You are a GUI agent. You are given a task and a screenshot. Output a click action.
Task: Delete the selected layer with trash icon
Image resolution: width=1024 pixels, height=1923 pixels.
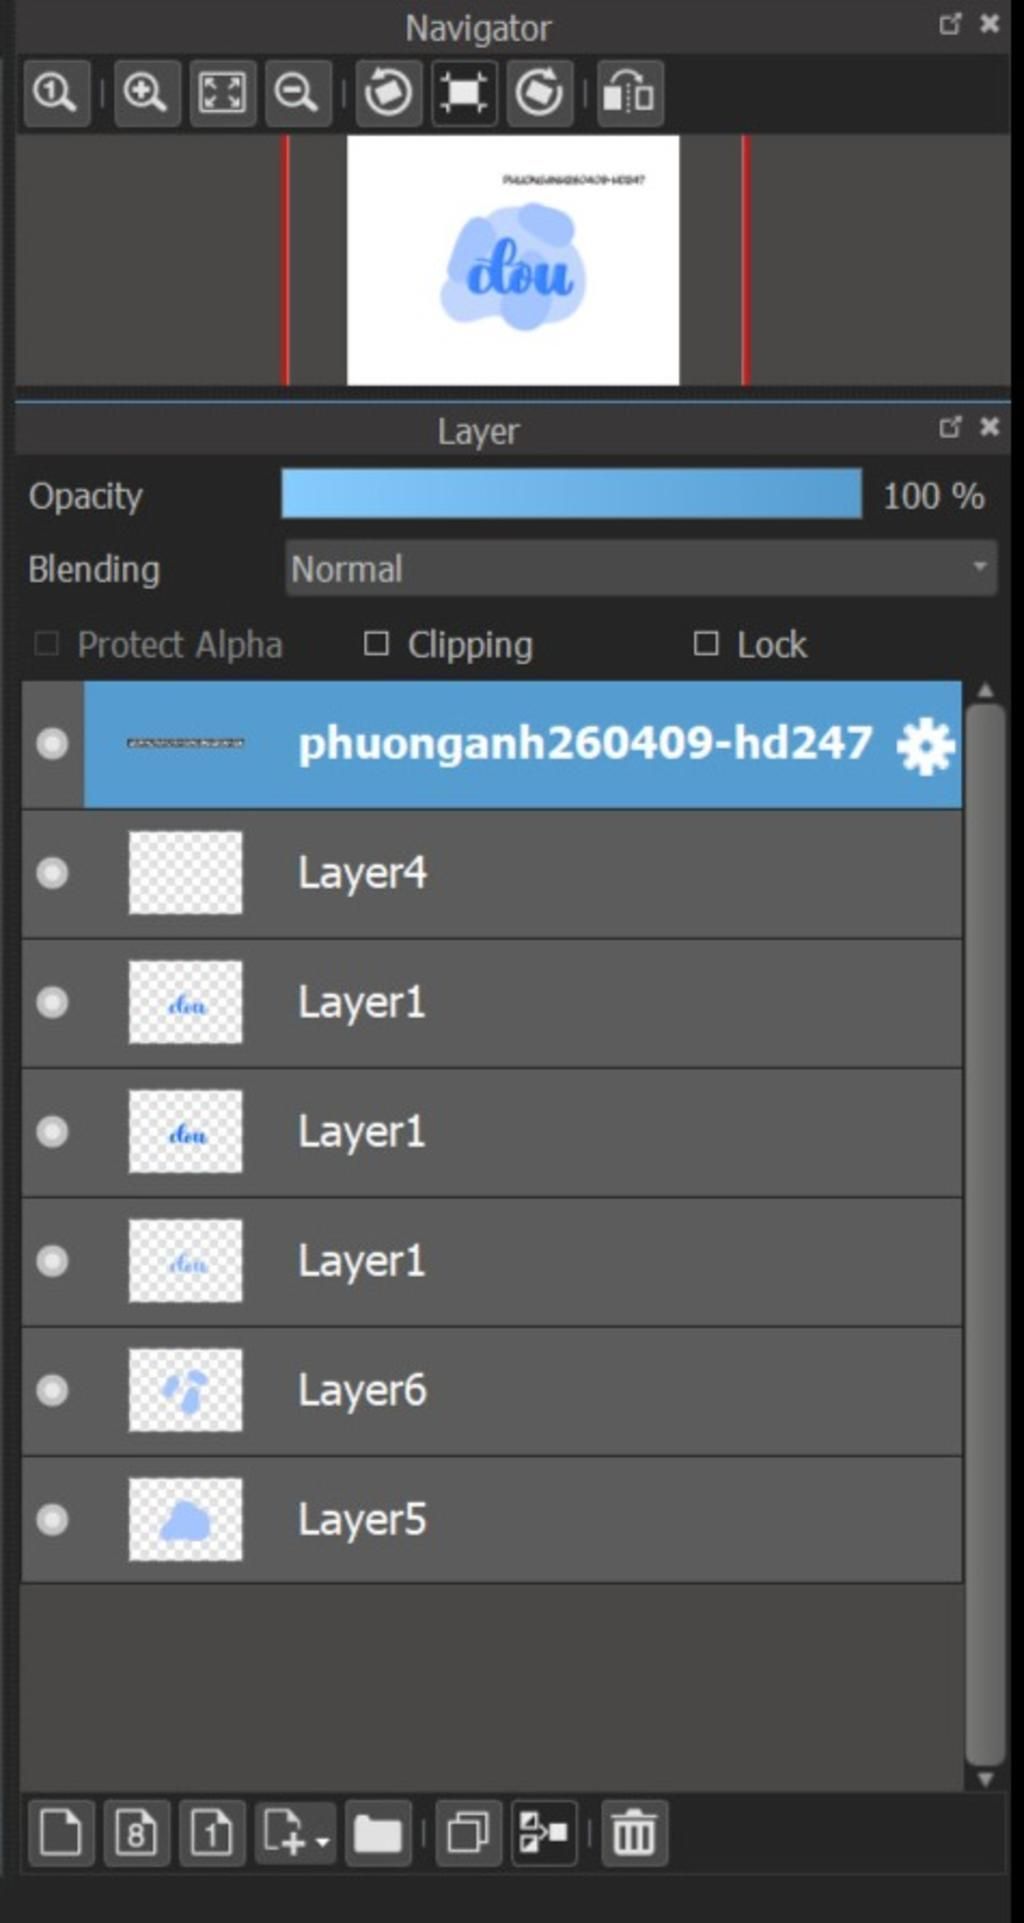(x=634, y=1834)
